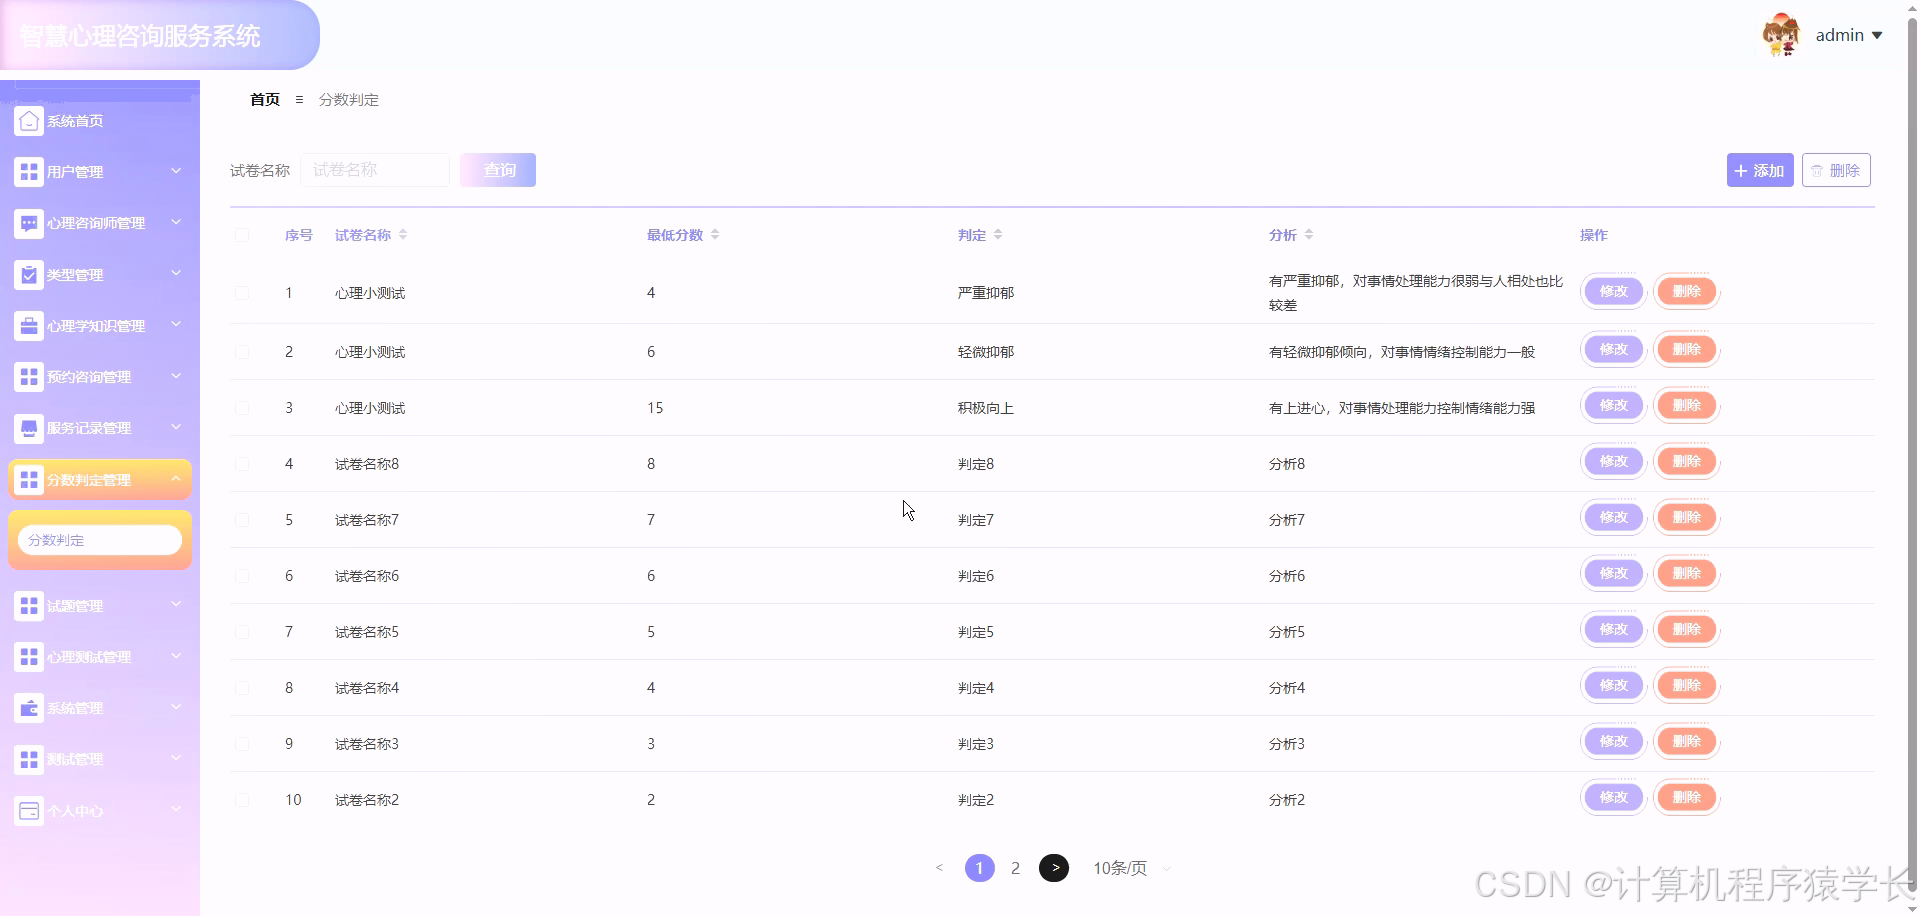
Task: Check the checkbox for row 5 试卷名称7
Action: [242, 519]
